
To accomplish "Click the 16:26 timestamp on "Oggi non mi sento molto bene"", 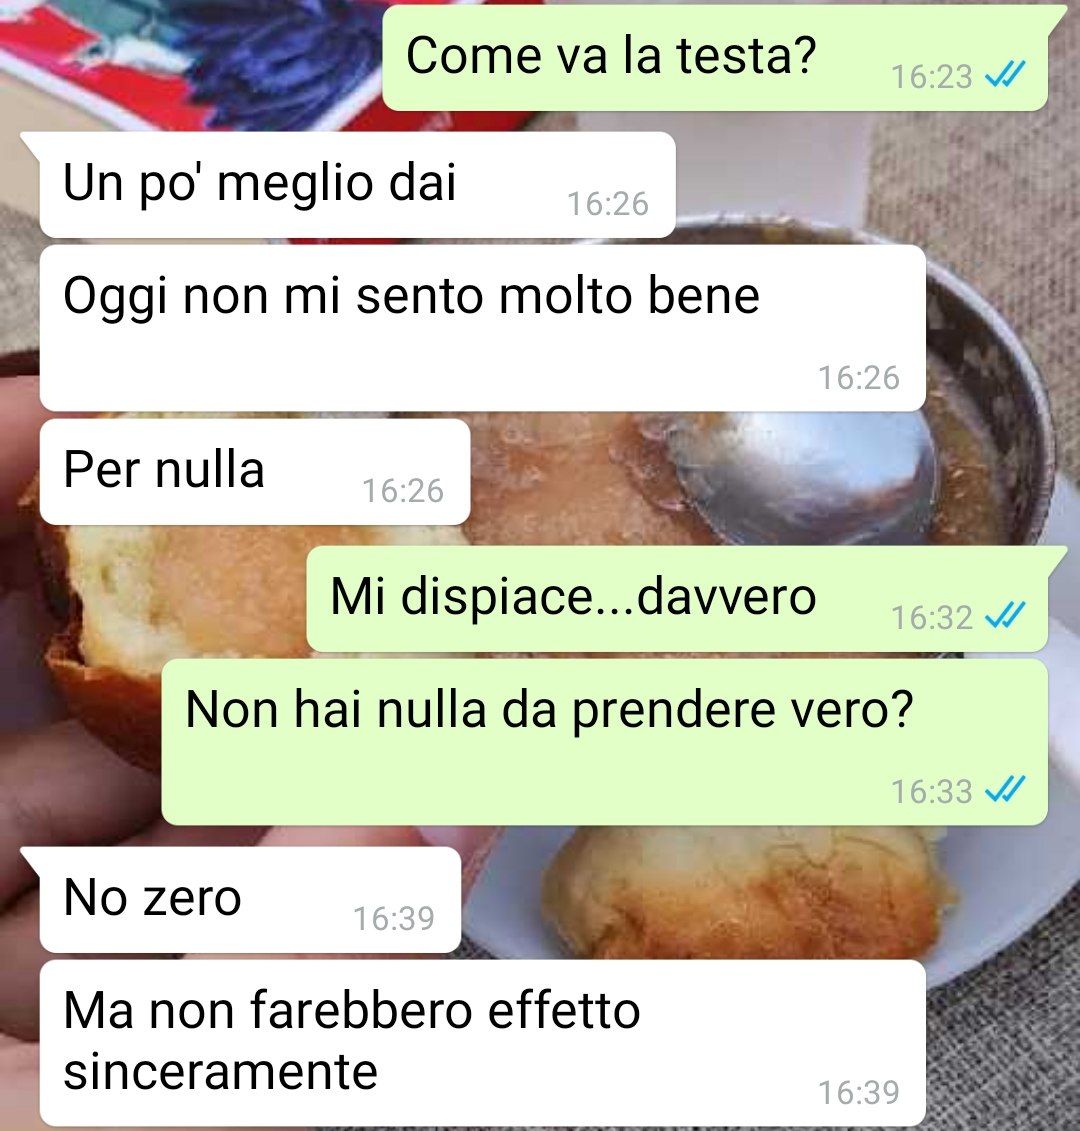I will coord(859,378).
